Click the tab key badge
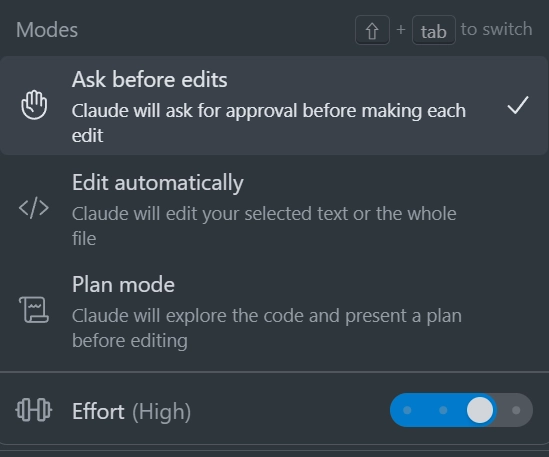Viewport: 549px width, 457px height. coord(434,30)
